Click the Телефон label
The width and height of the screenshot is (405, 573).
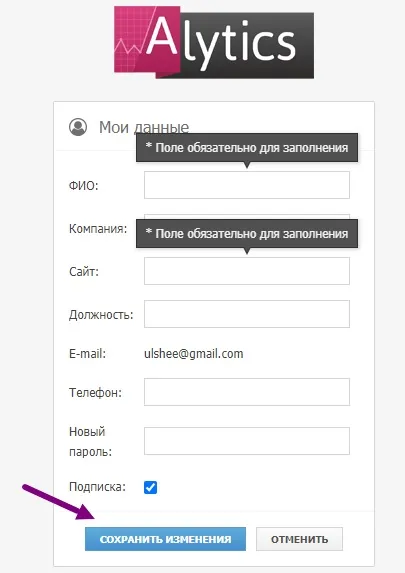tap(95, 393)
